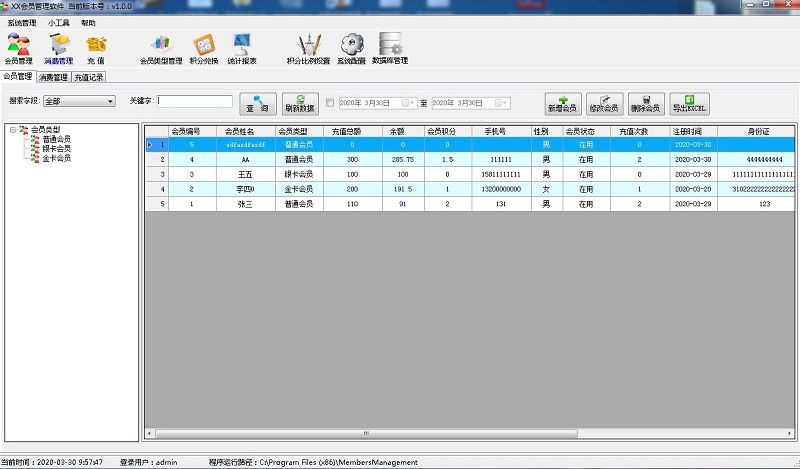
Task: Open the 数据库管理 icon
Action: point(390,47)
